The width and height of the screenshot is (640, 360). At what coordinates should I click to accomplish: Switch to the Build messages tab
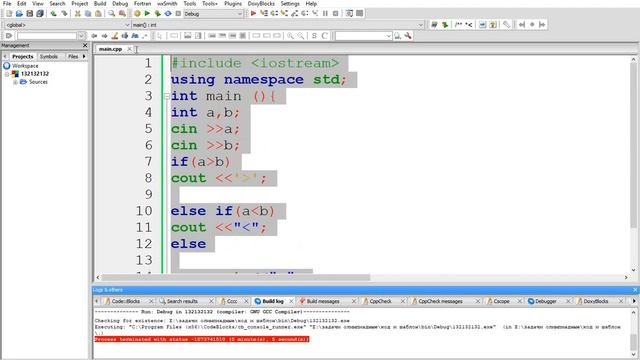tap(323, 301)
